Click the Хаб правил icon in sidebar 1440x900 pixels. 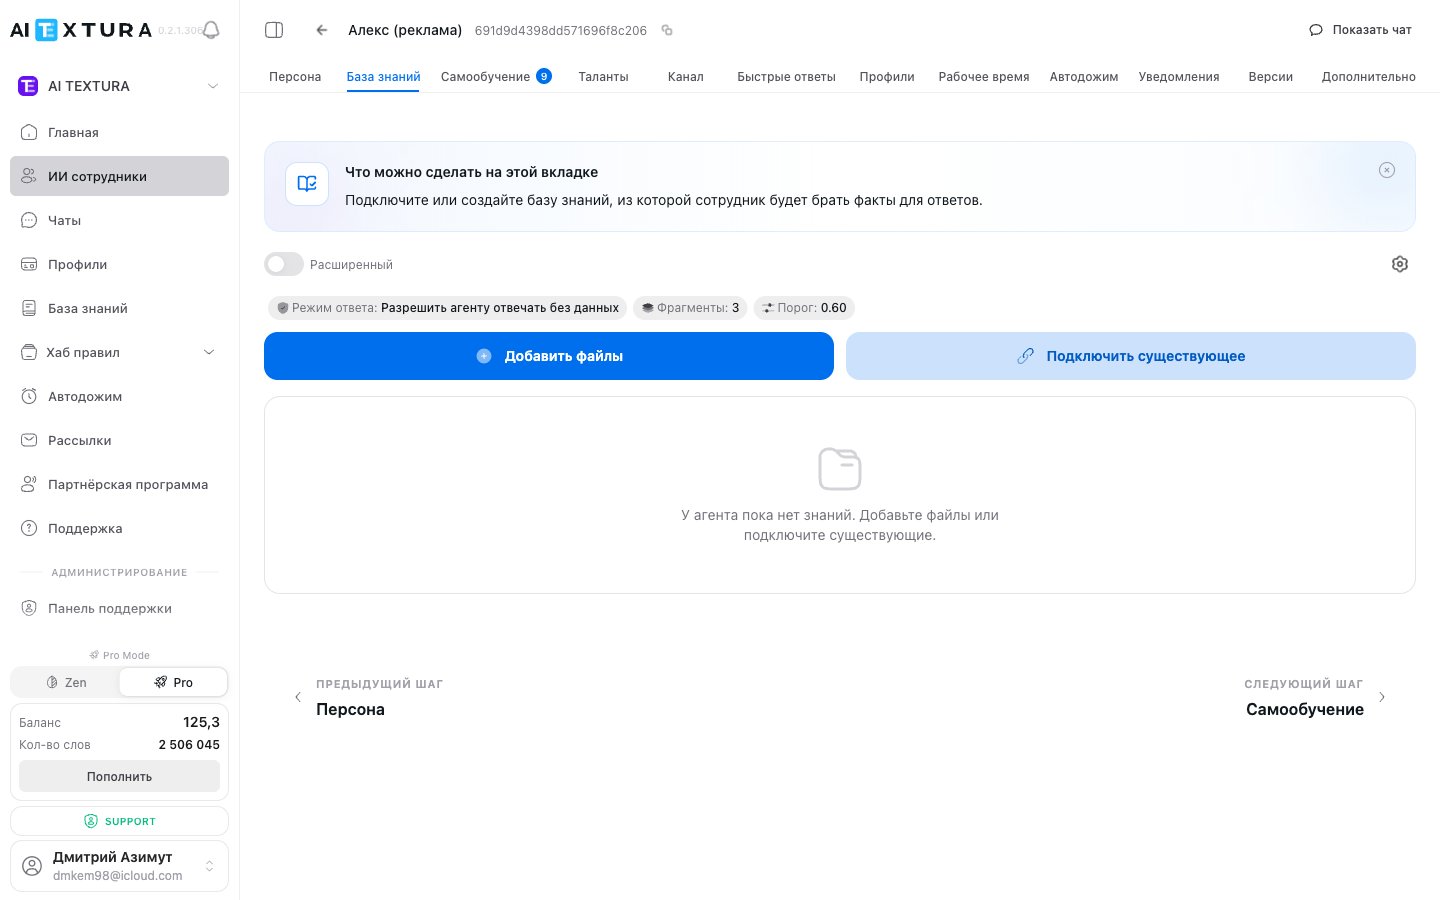29,352
